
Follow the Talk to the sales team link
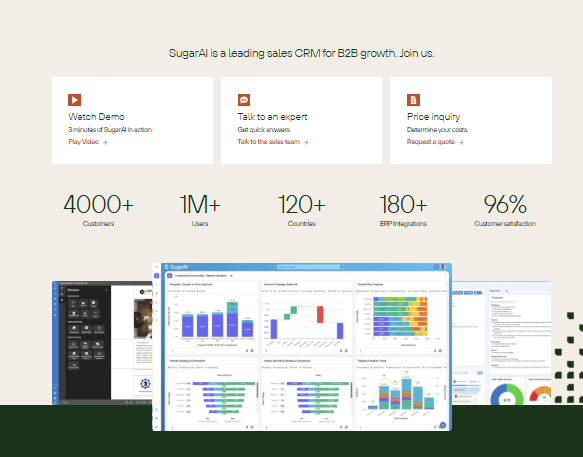[273, 142]
